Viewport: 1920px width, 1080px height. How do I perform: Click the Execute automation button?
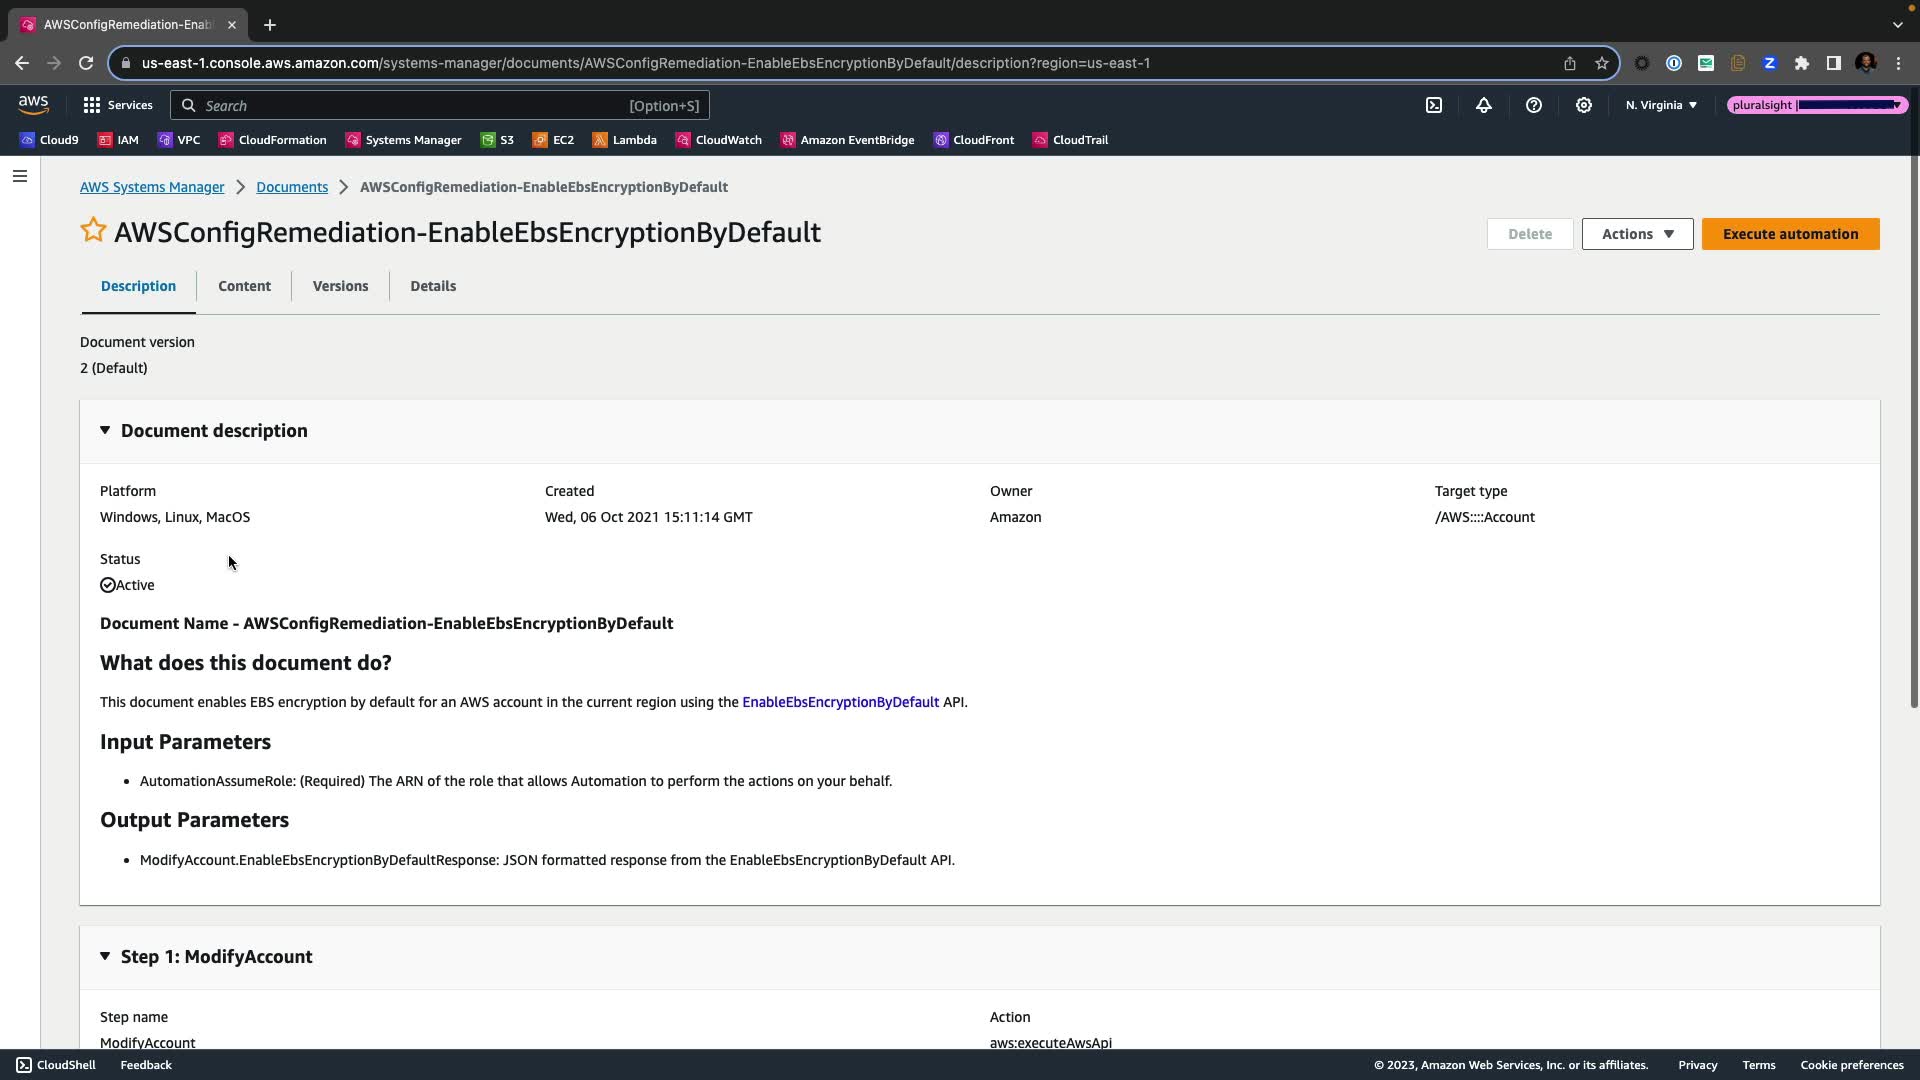click(x=1790, y=234)
